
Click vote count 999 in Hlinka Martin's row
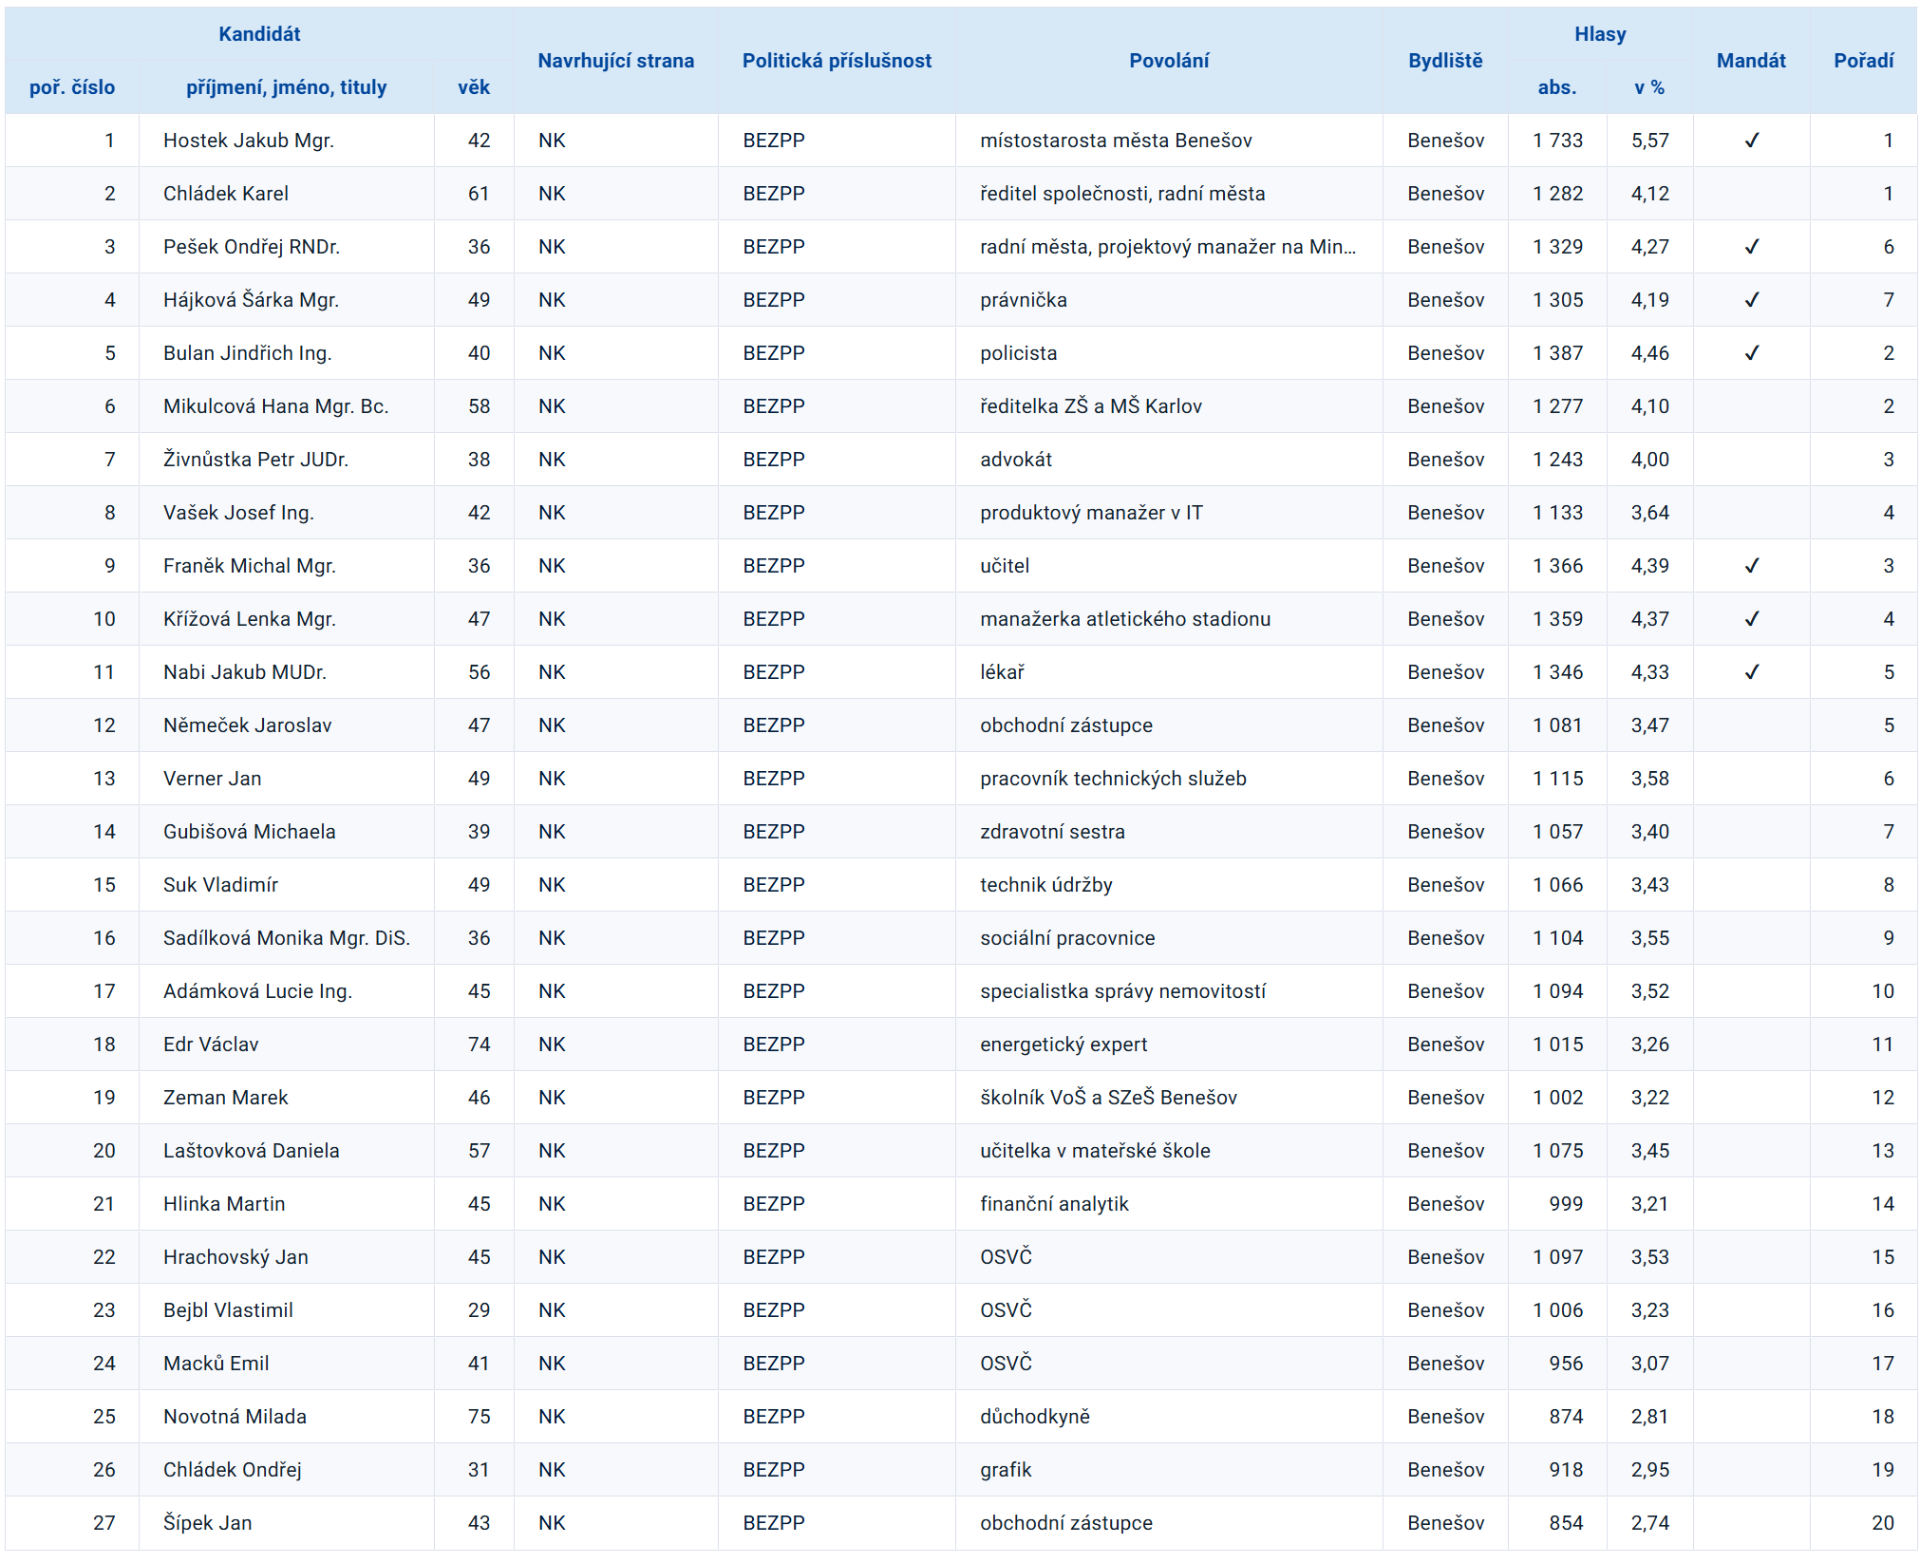coord(1565,1204)
